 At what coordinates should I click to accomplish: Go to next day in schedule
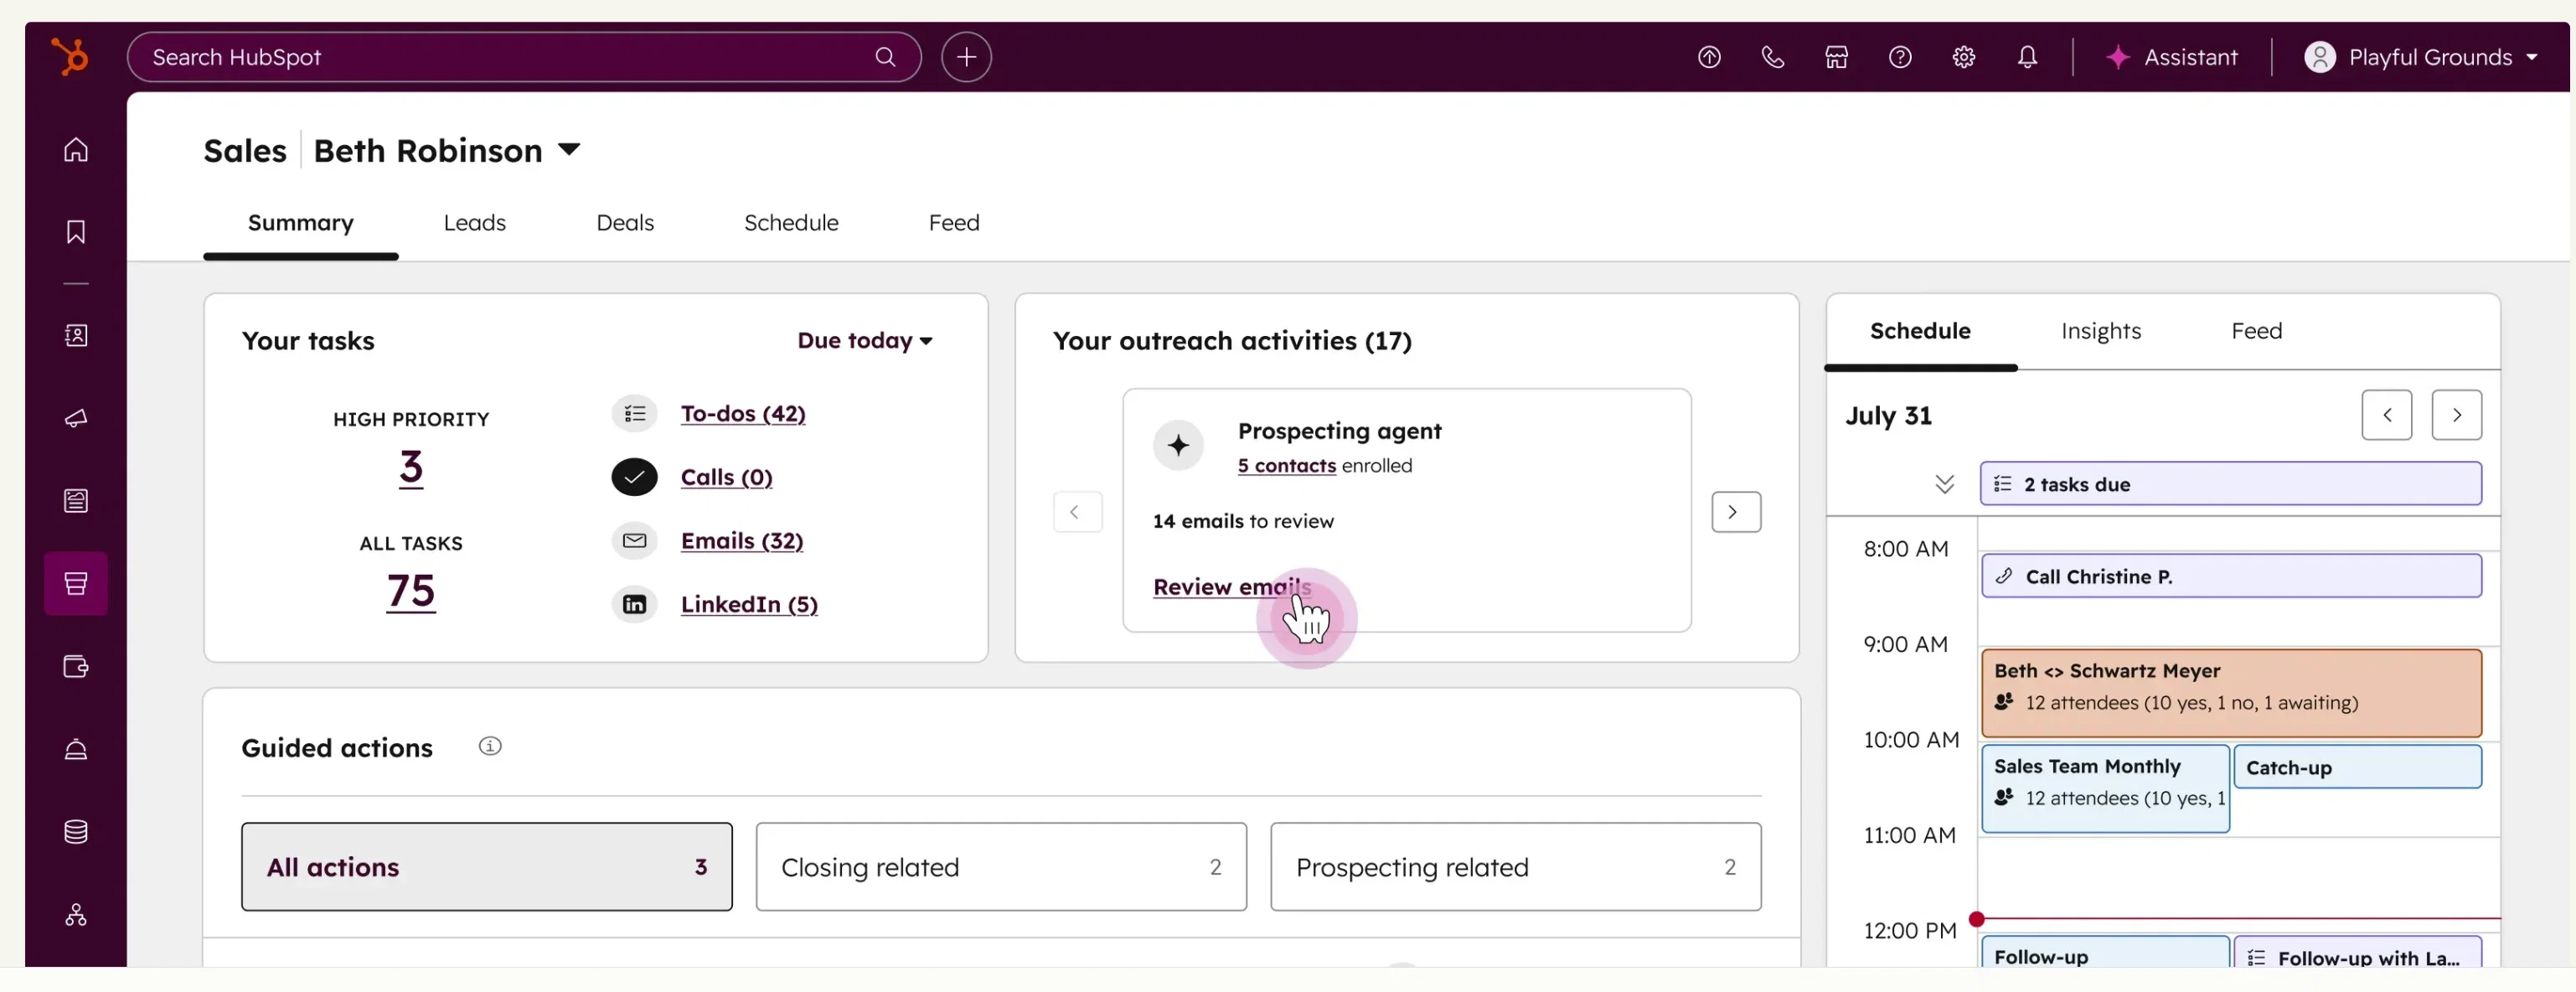point(2457,415)
